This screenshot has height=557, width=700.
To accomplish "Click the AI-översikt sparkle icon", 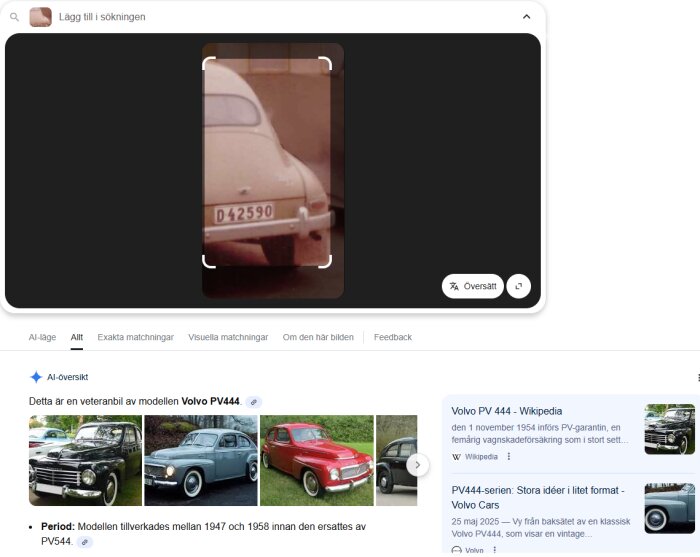I will (36, 377).
